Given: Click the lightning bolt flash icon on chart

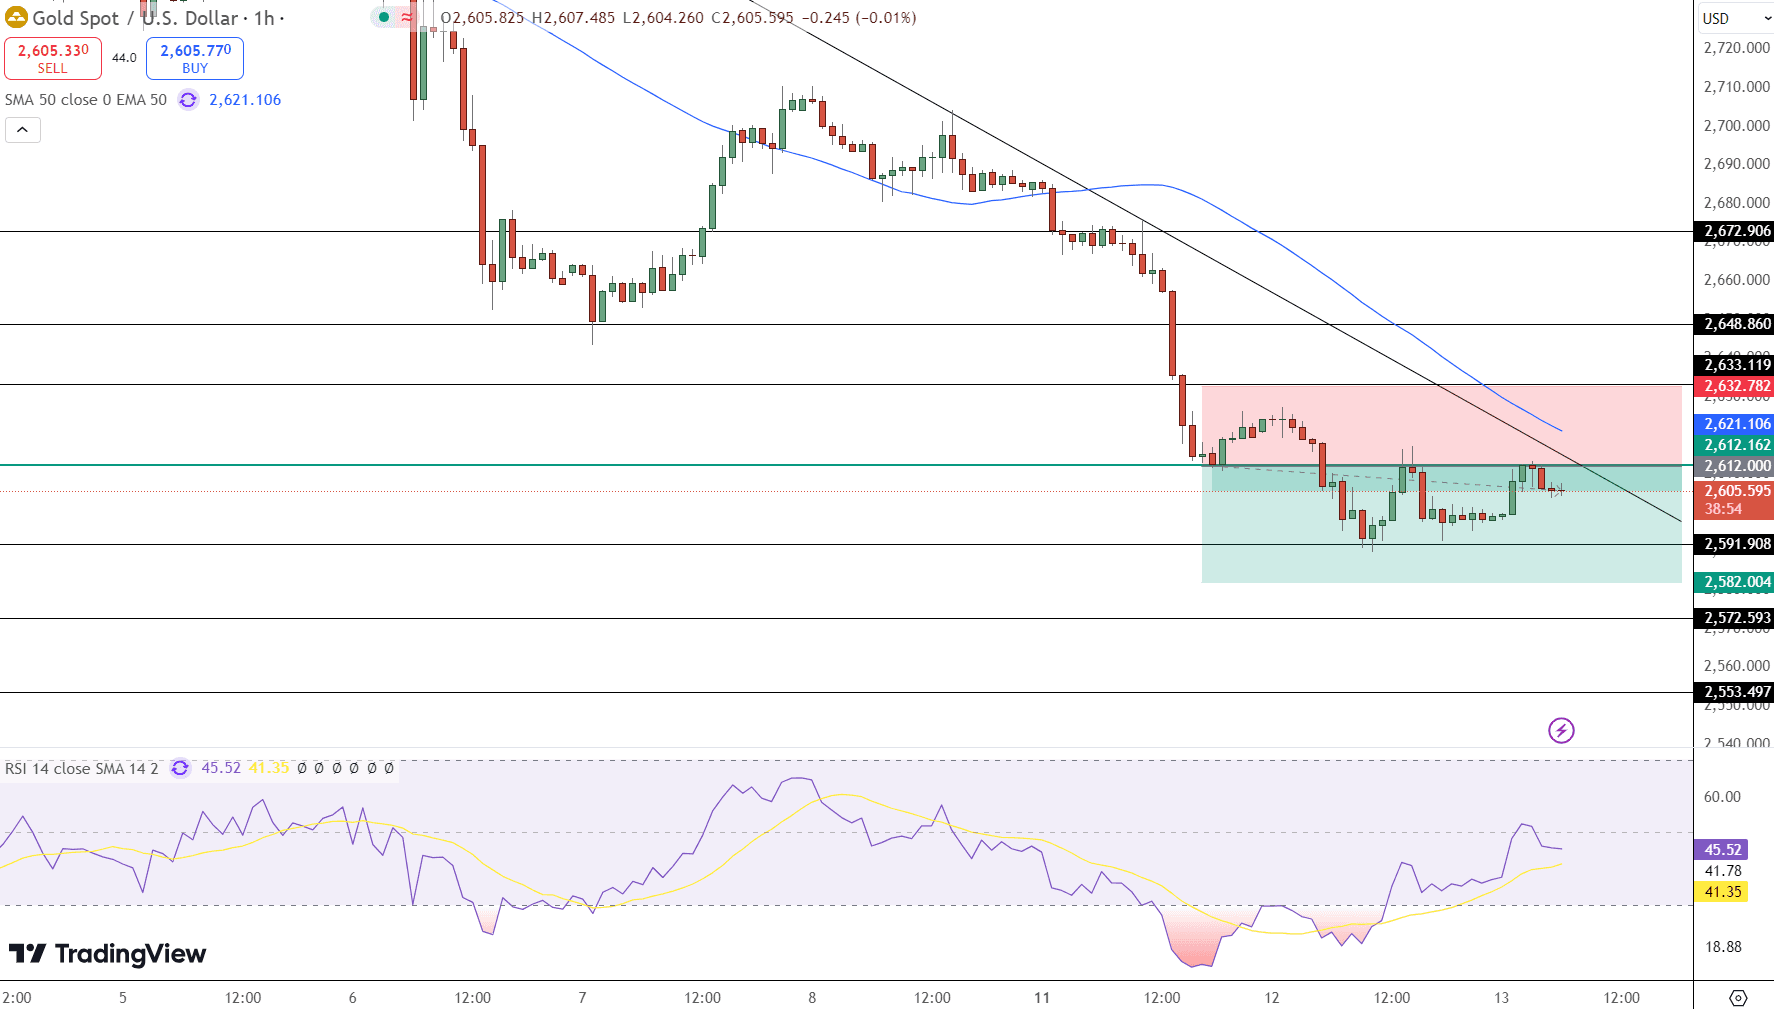Looking at the screenshot, I should tap(1561, 731).
